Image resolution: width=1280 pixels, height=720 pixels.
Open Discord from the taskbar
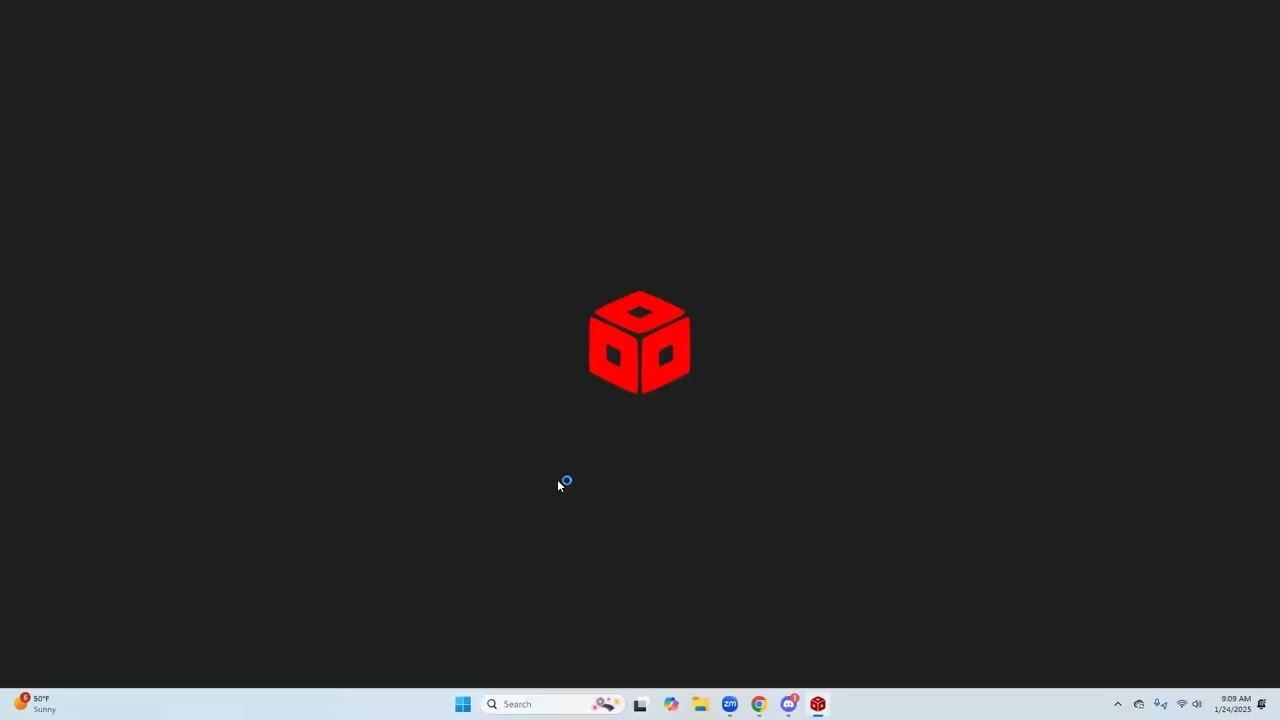(x=789, y=704)
